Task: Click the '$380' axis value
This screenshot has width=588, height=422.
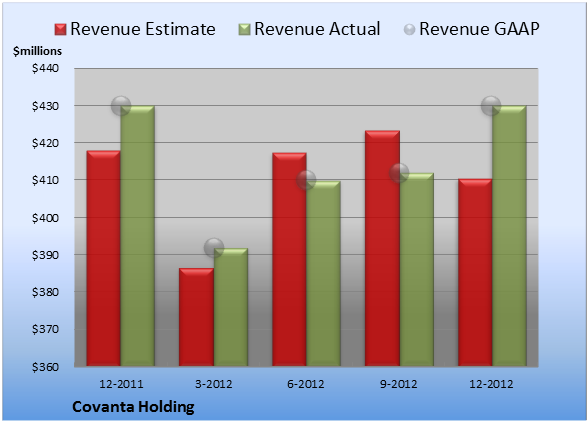Action: pyautogui.click(x=45, y=292)
